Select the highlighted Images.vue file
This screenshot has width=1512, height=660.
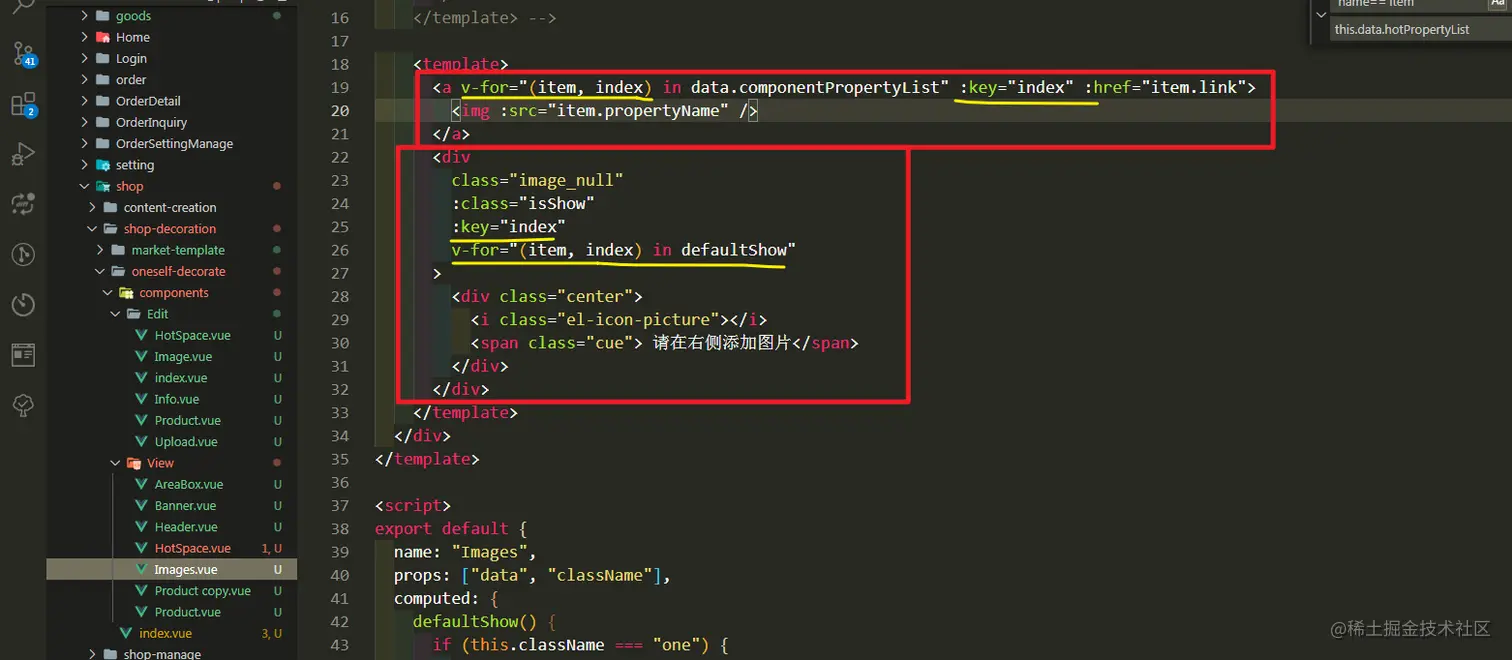tap(172, 569)
